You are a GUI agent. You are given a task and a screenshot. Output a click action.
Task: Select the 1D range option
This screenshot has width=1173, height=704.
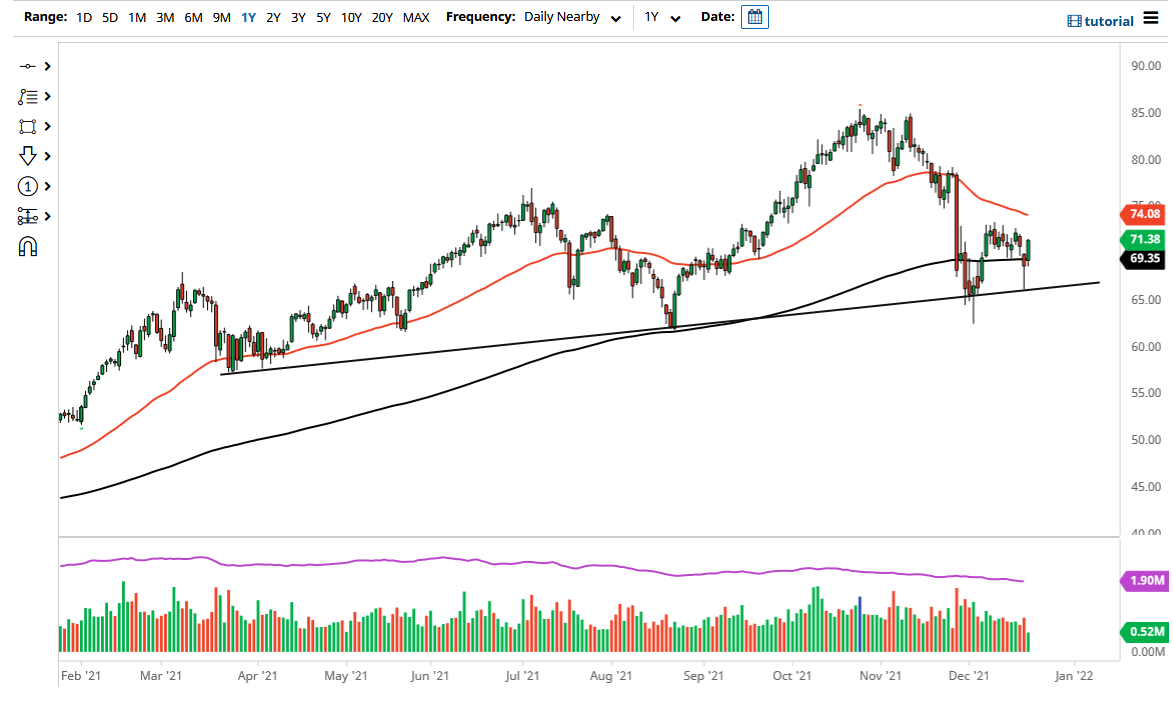(x=84, y=17)
